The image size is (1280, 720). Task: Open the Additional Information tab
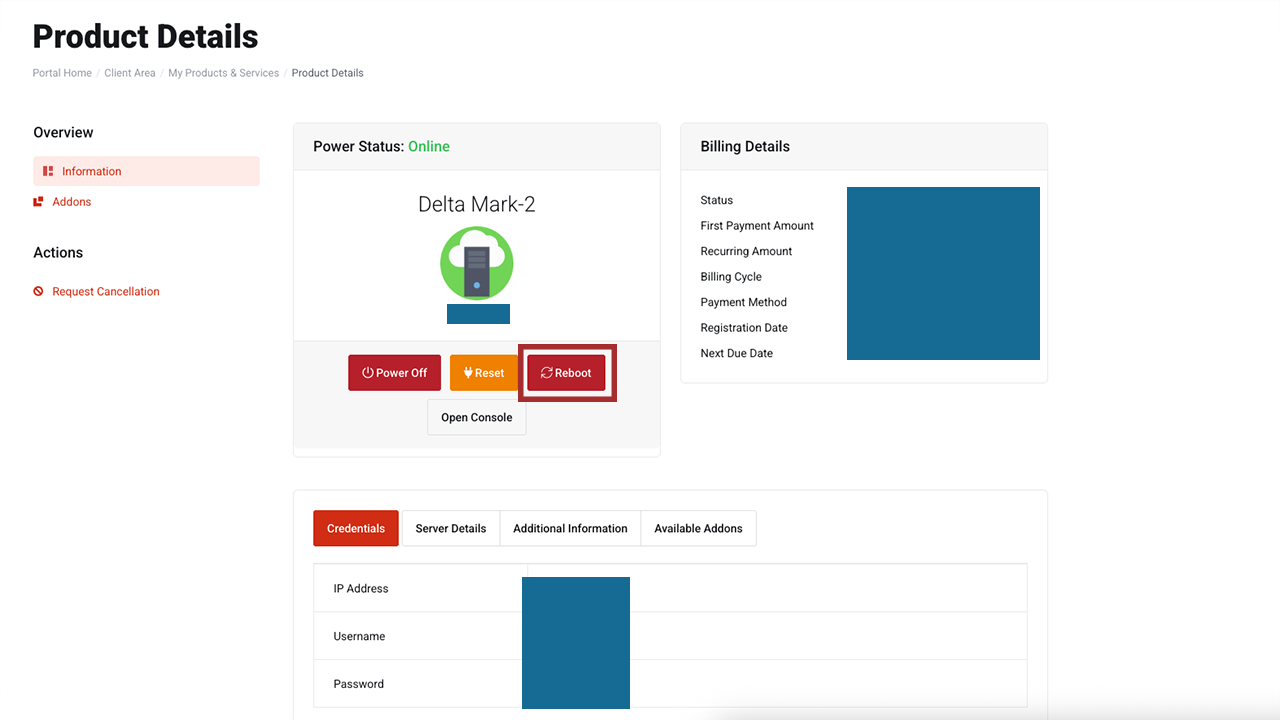click(570, 529)
